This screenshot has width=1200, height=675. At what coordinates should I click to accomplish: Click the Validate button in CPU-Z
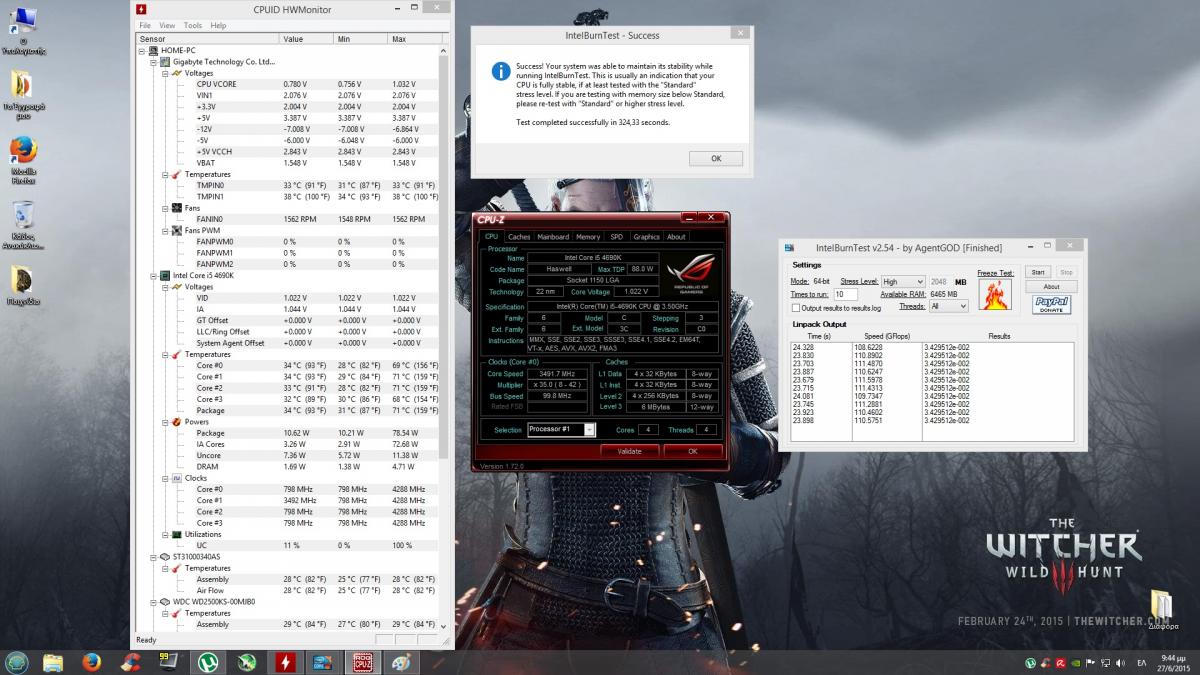(x=630, y=451)
